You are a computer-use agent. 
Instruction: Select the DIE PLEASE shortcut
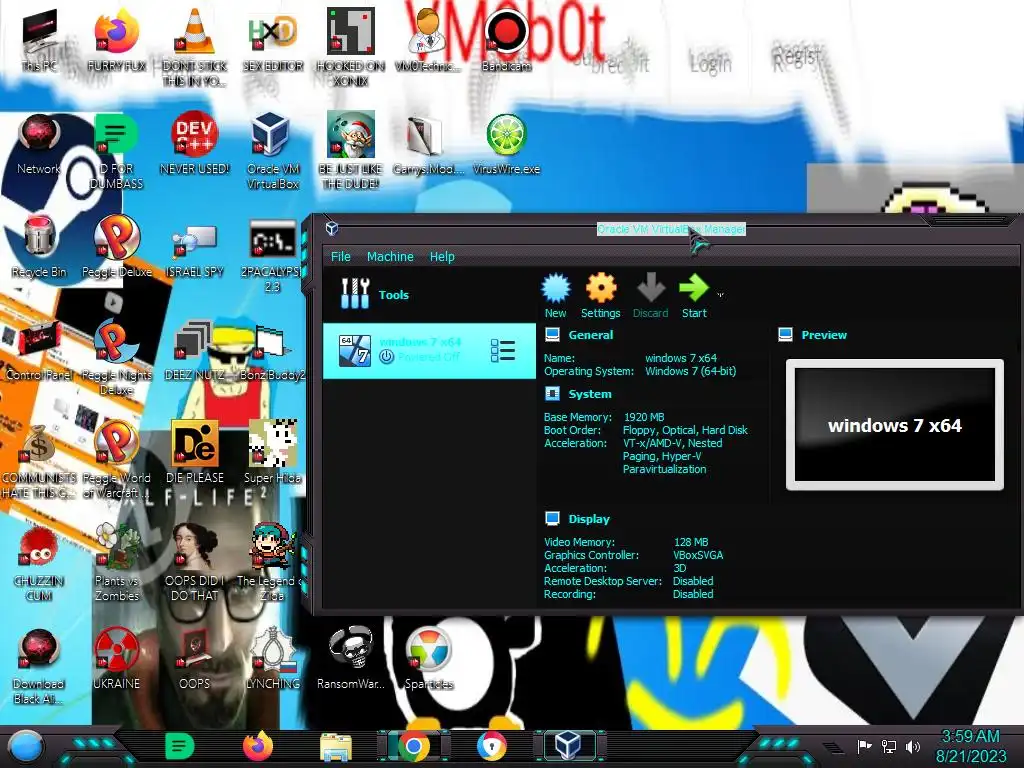[x=195, y=453]
